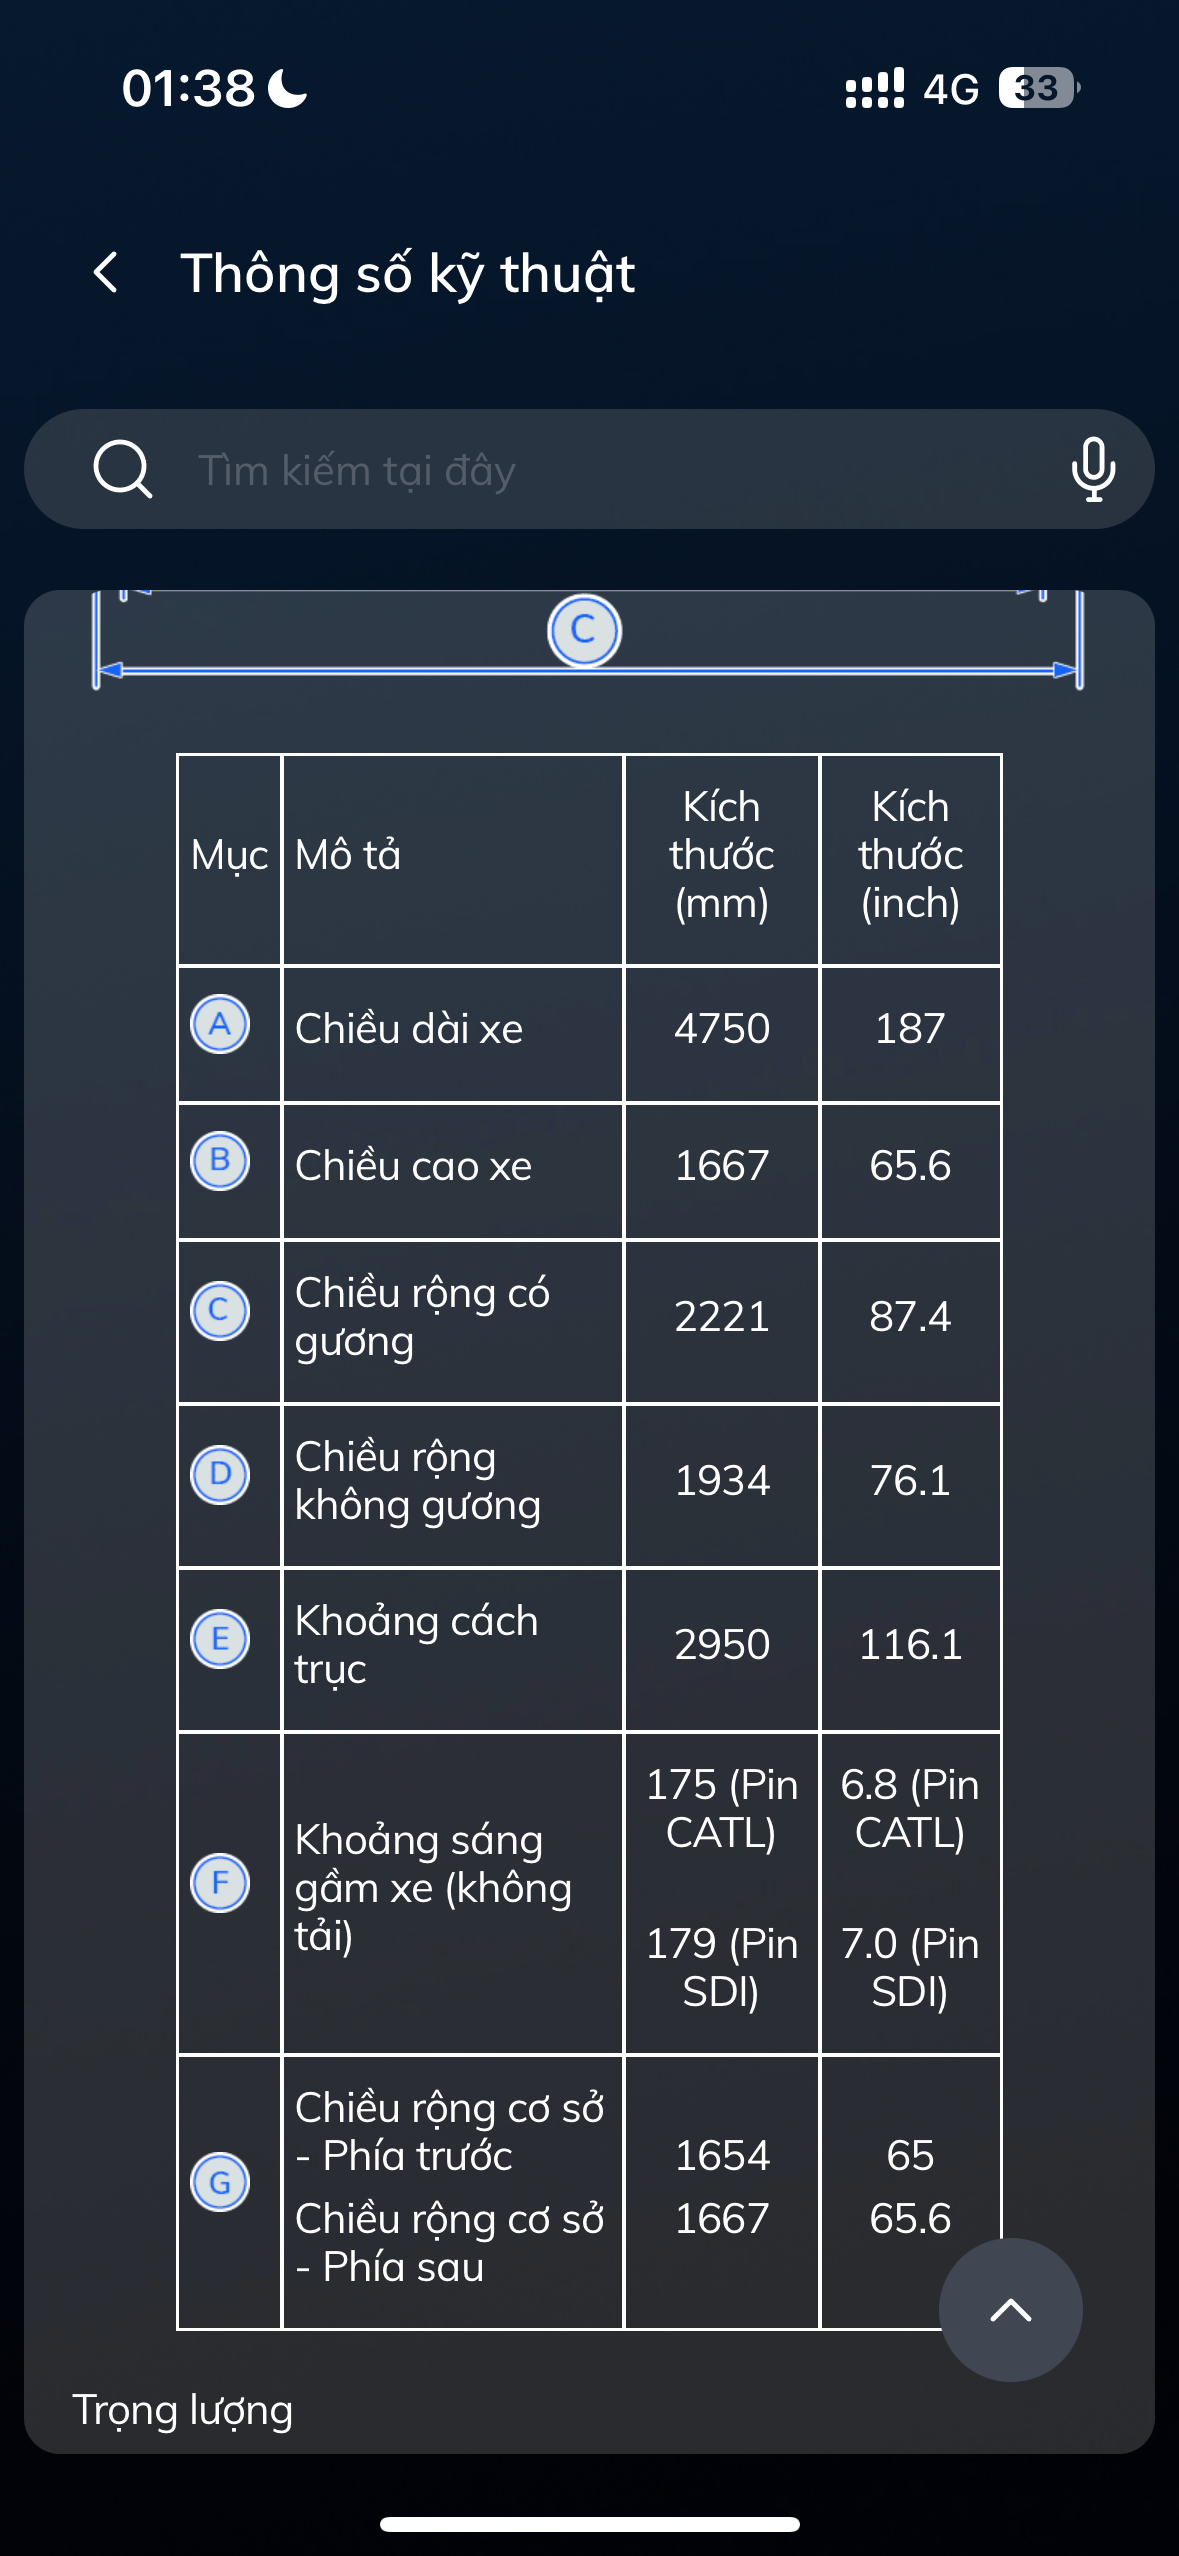Tap the circled E marker in table
This screenshot has height=2556, width=1179.
220,1639
